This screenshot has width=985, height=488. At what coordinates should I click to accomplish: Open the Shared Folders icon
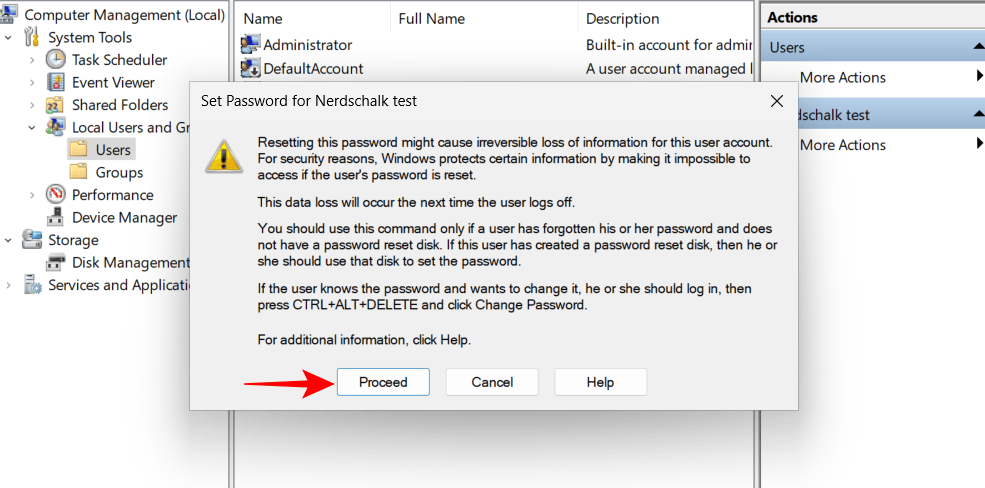pos(56,105)
